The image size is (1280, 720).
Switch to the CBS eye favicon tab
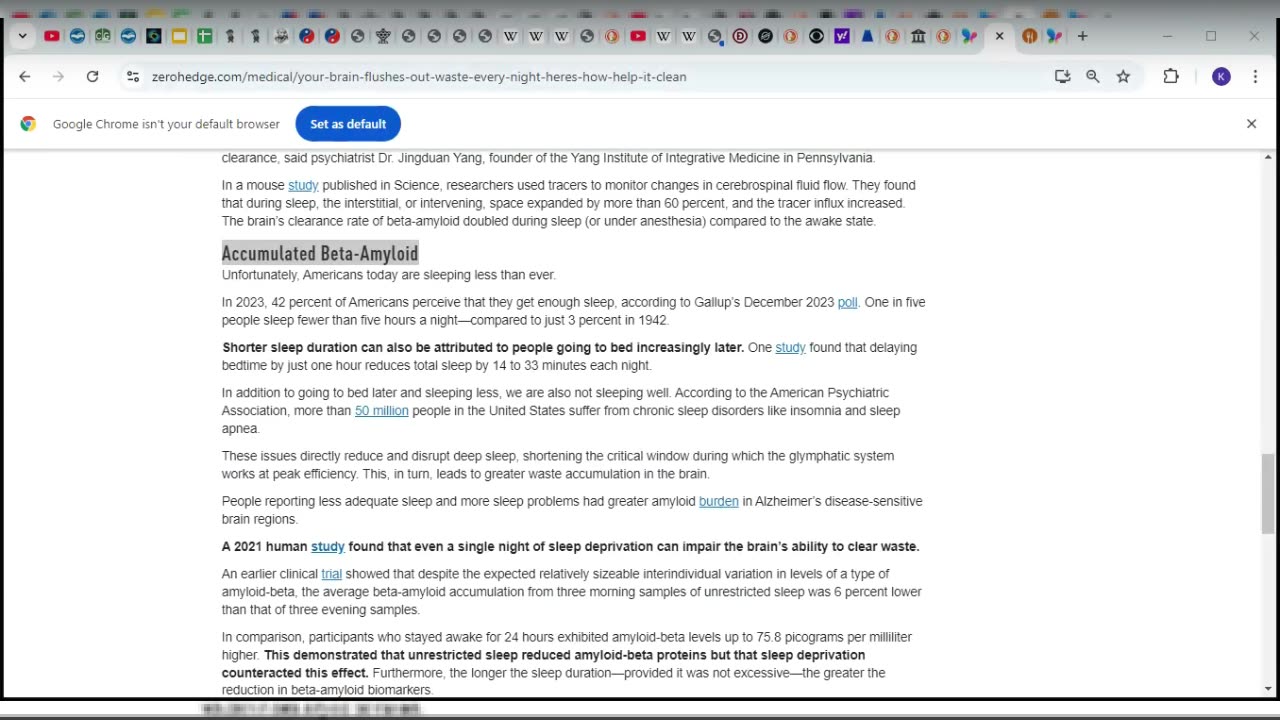[x=816, y=36]
